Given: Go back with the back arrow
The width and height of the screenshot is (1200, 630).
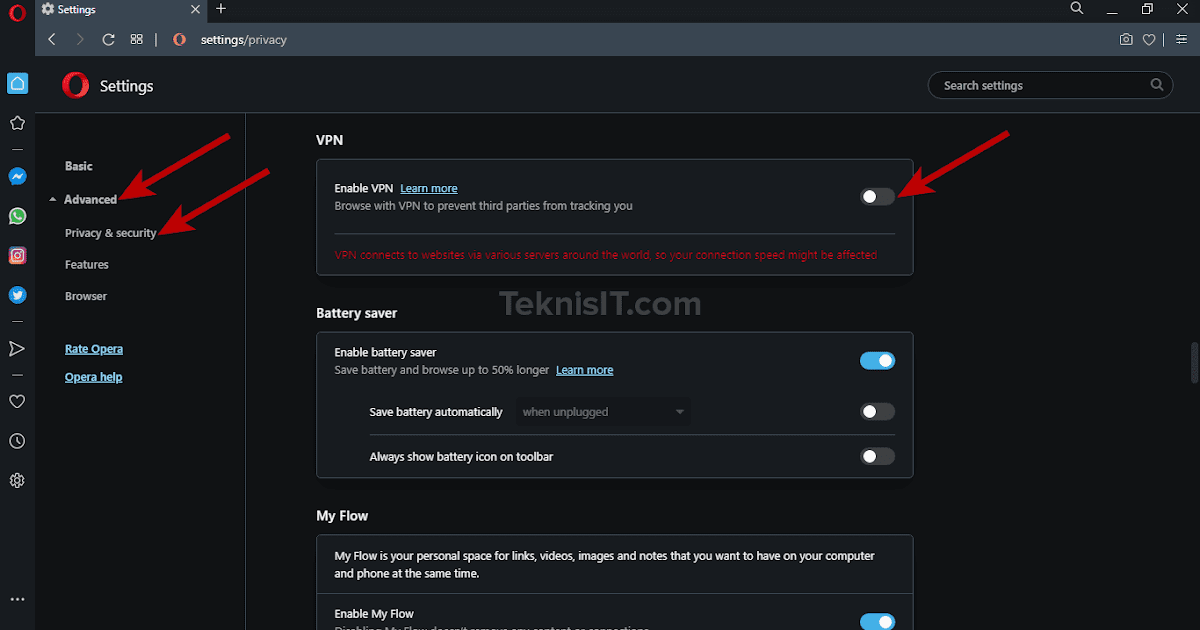Looking at the screenshot, I should (52, 40).
